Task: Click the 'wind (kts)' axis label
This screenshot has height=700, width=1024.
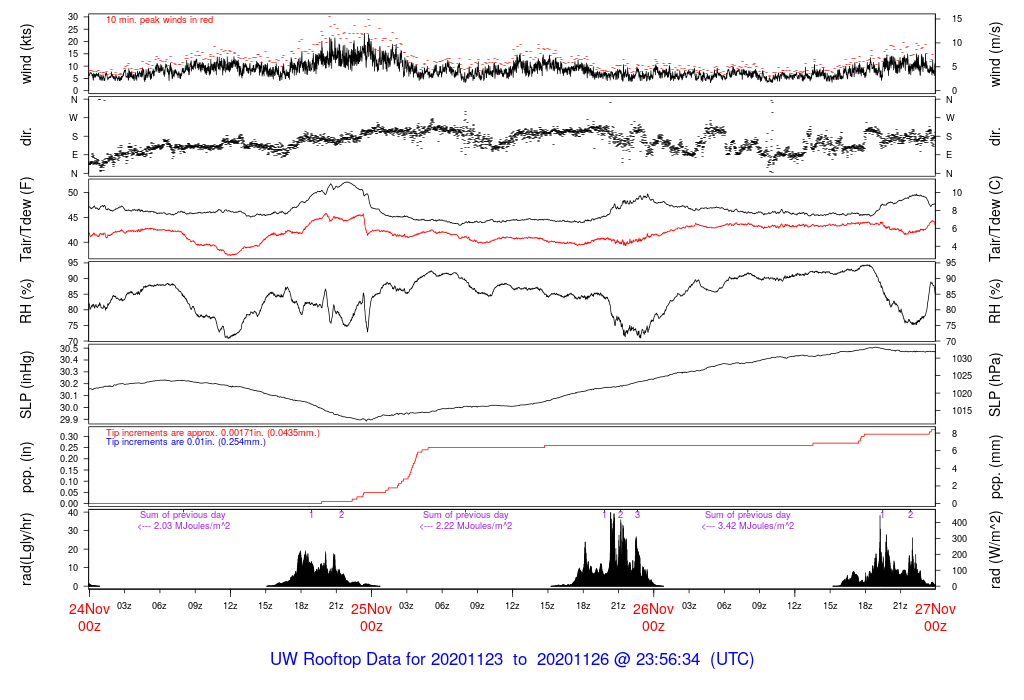Action: (x=27, y=54)
